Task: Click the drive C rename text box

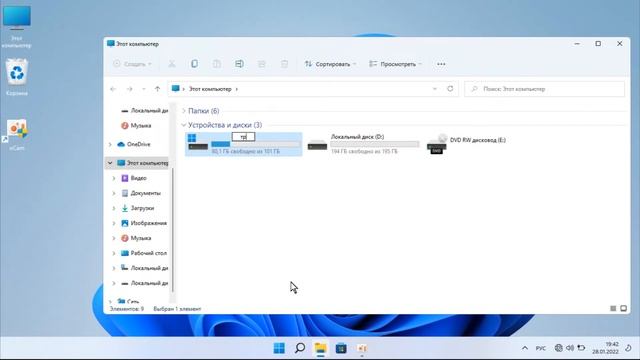Action: (x=243, y=137)
